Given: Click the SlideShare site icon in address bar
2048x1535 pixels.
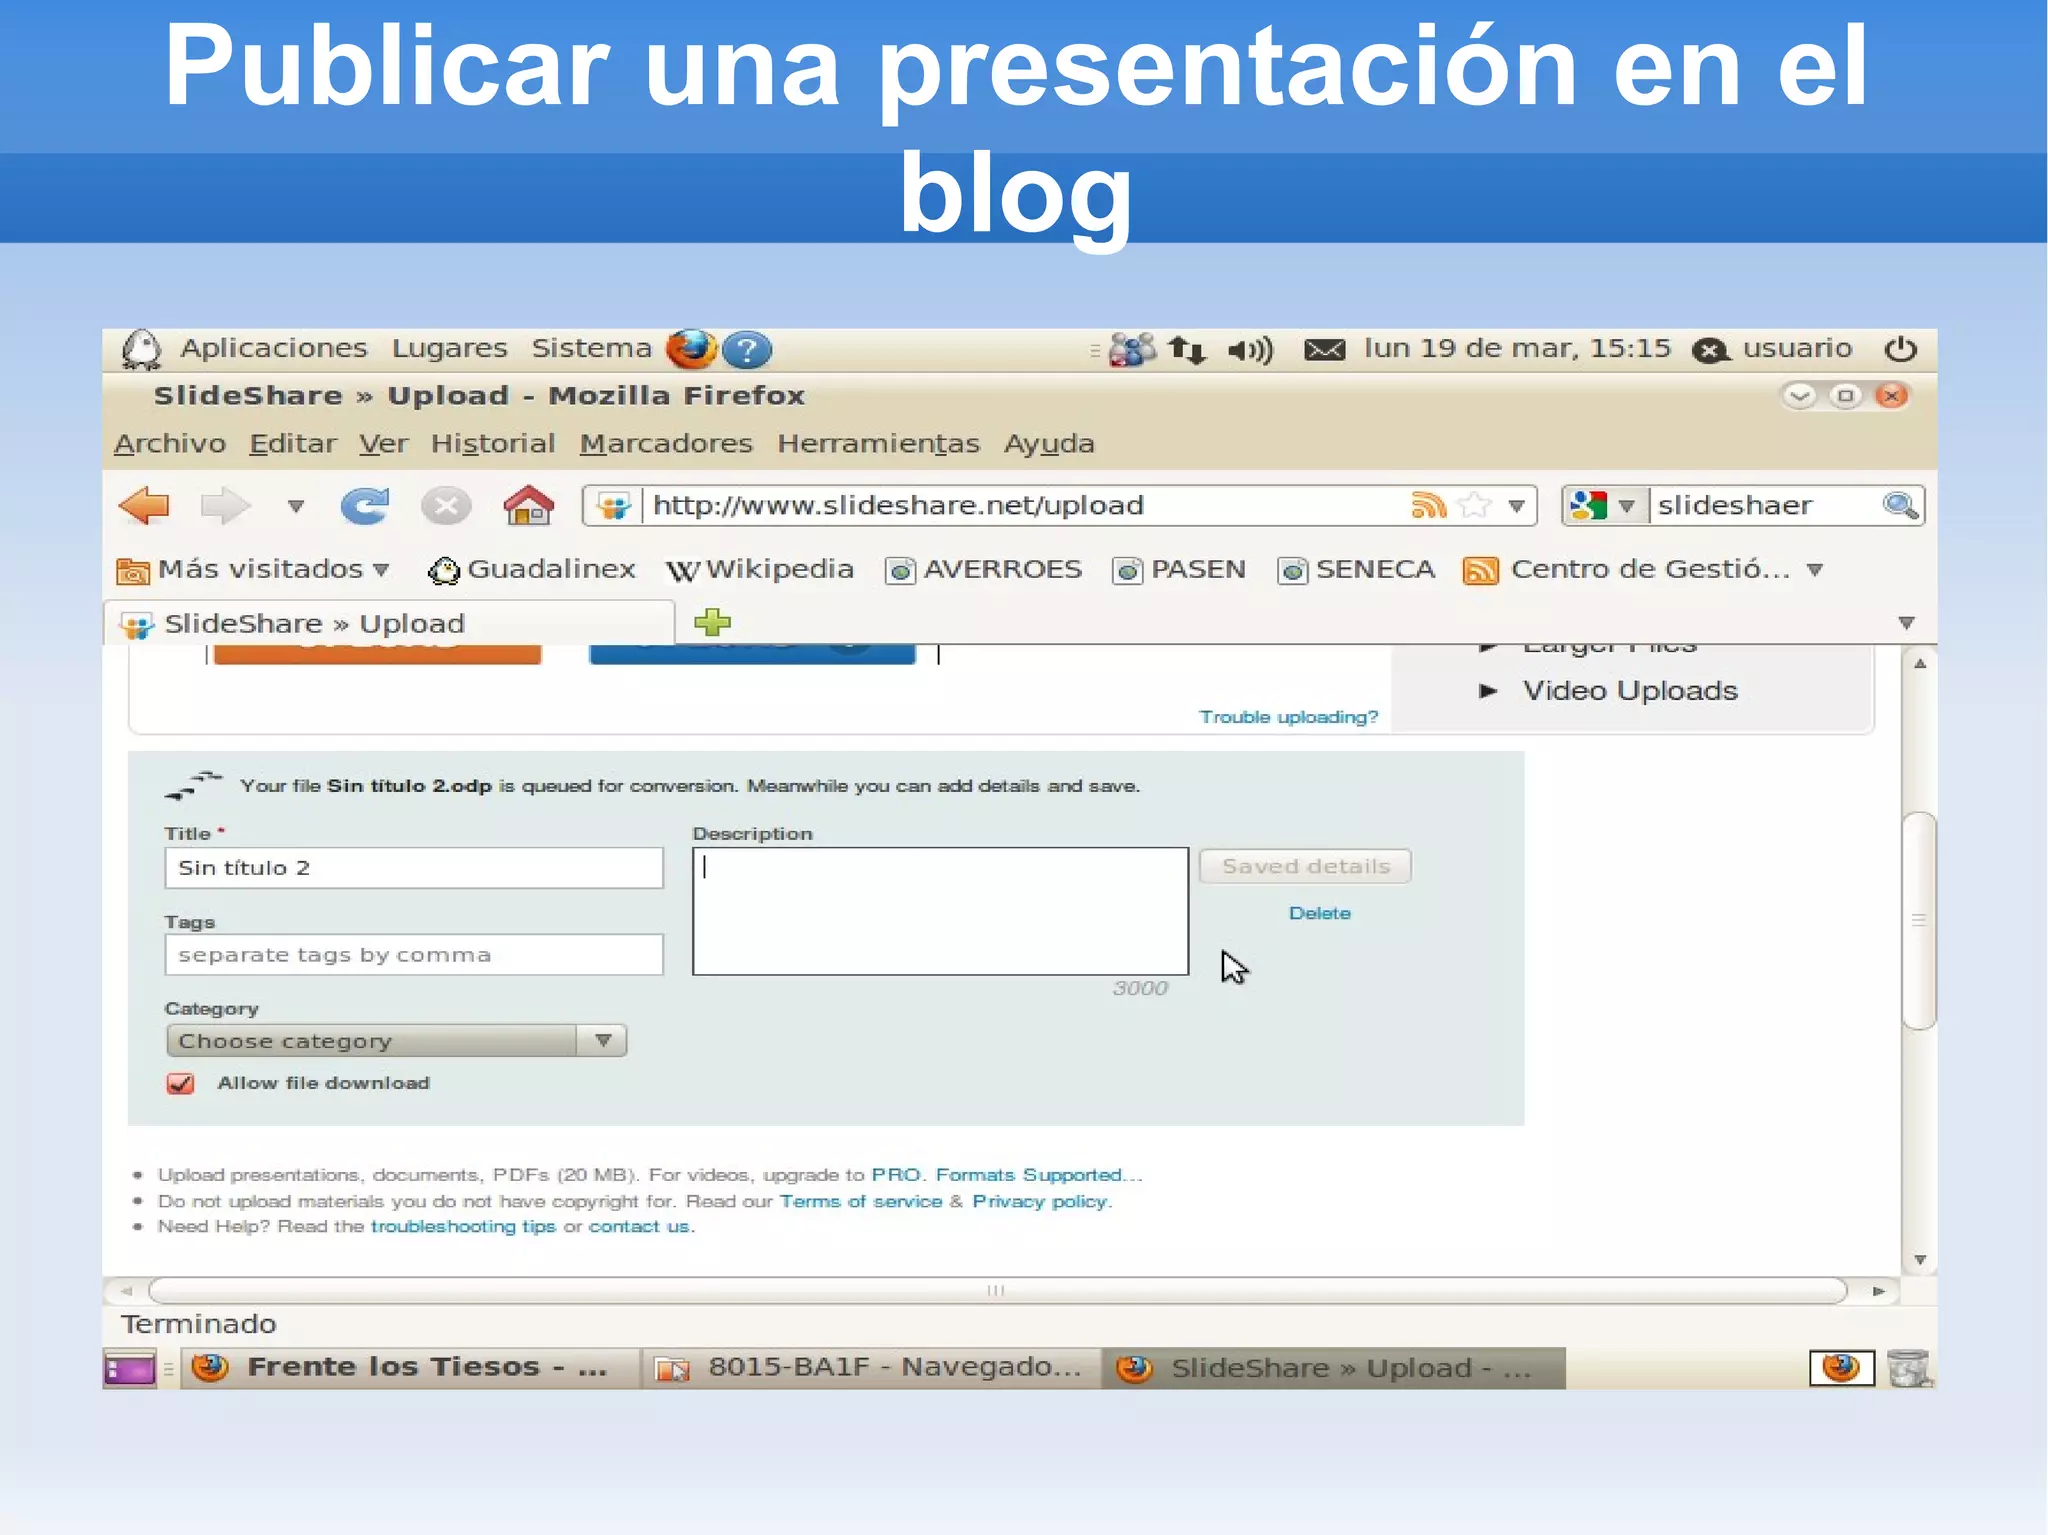Looking at the screenshot, I should pos(614,506).
